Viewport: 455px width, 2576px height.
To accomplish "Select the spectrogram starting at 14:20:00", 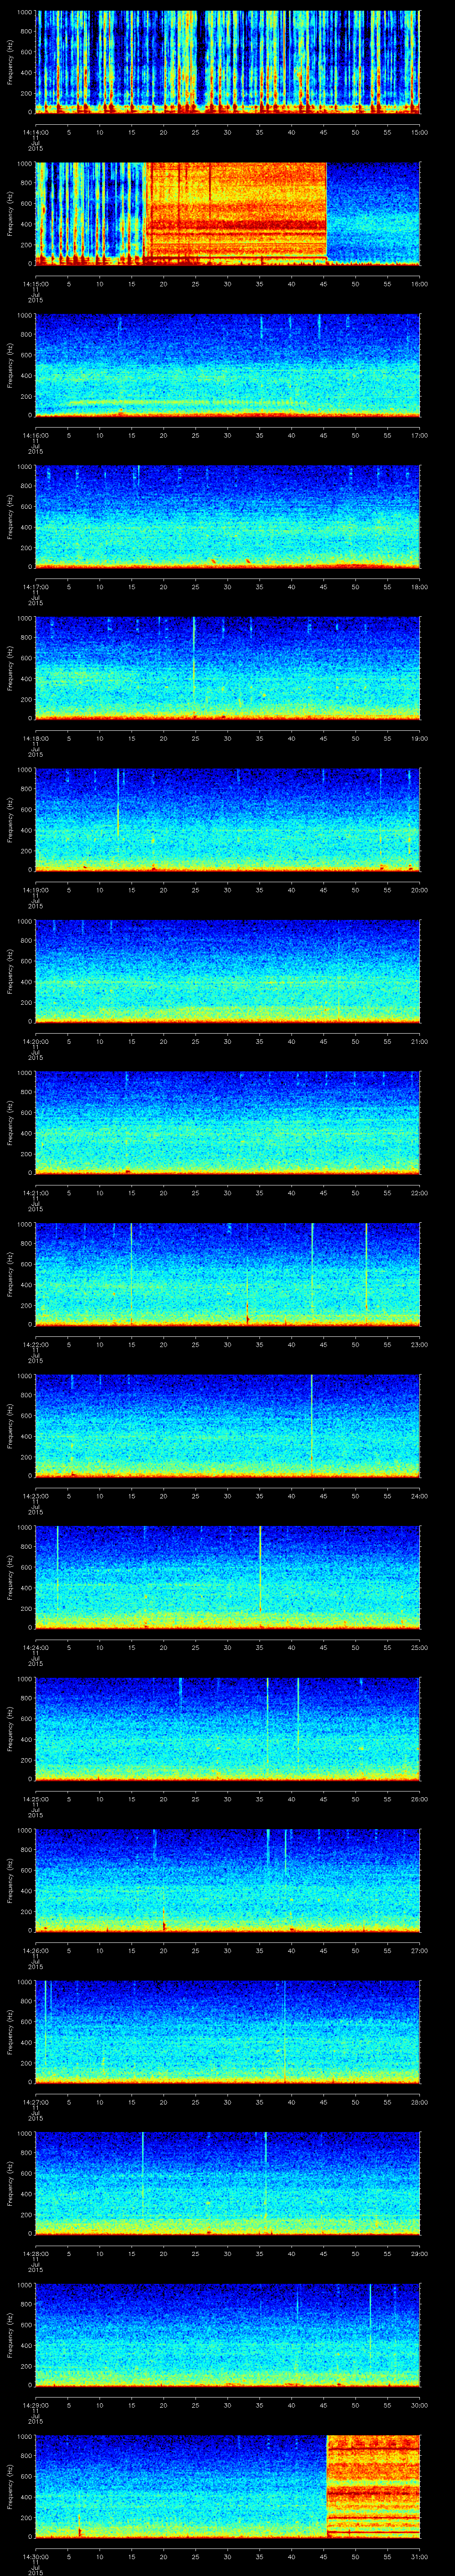I will (227, 970).
